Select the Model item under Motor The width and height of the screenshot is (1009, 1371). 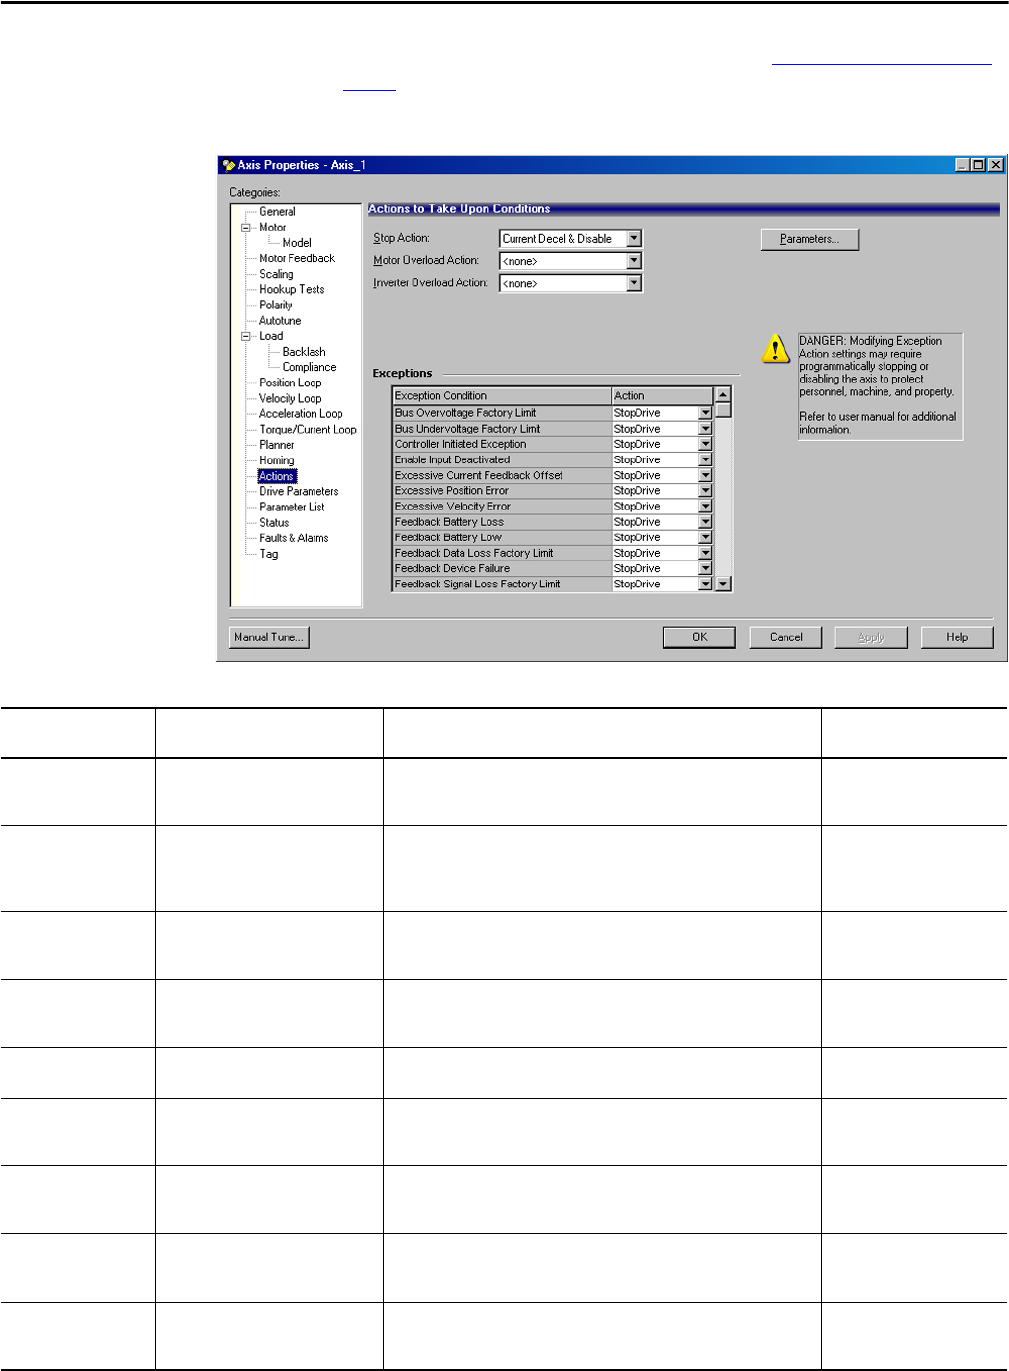click(x=297, y=243)
